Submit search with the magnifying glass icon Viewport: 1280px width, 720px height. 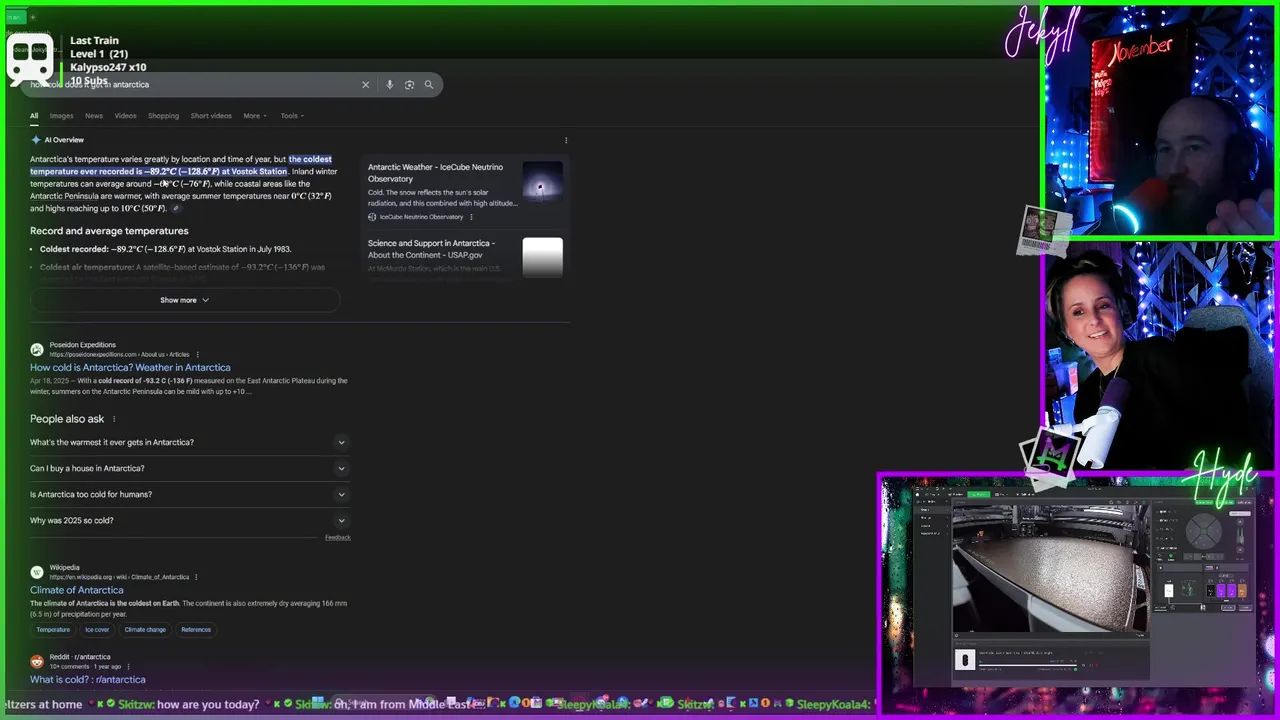[429, 85]
